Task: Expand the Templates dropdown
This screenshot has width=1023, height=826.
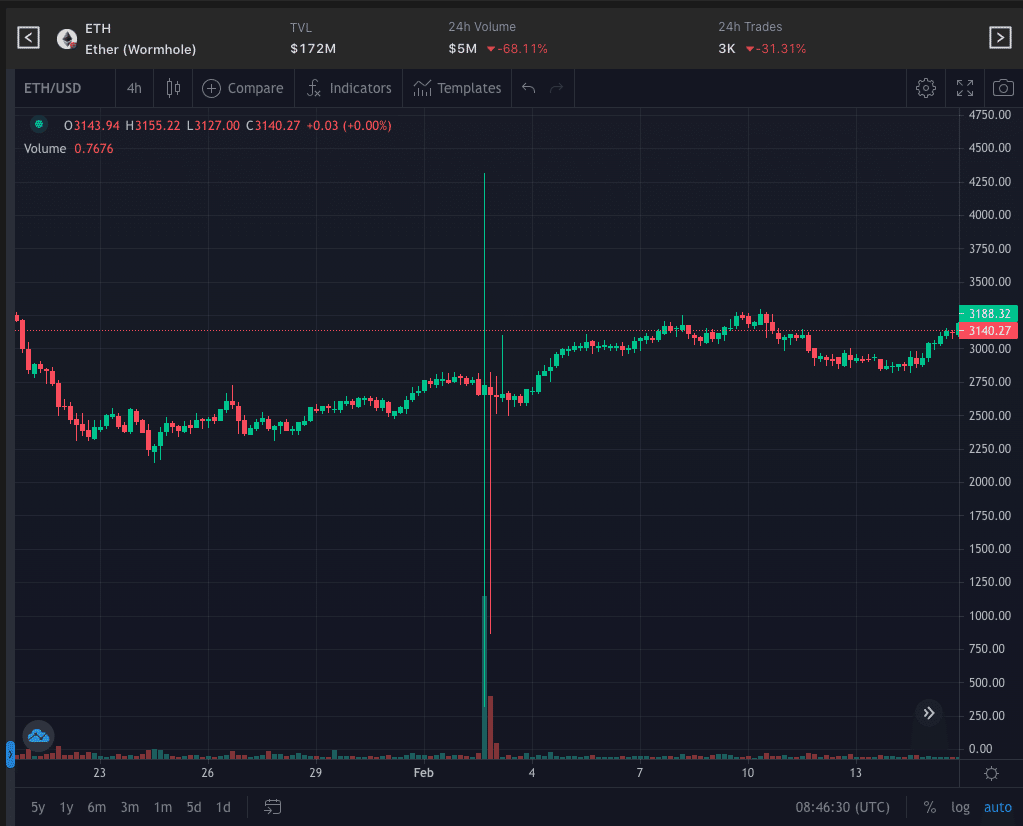Action: coord(458,88)
